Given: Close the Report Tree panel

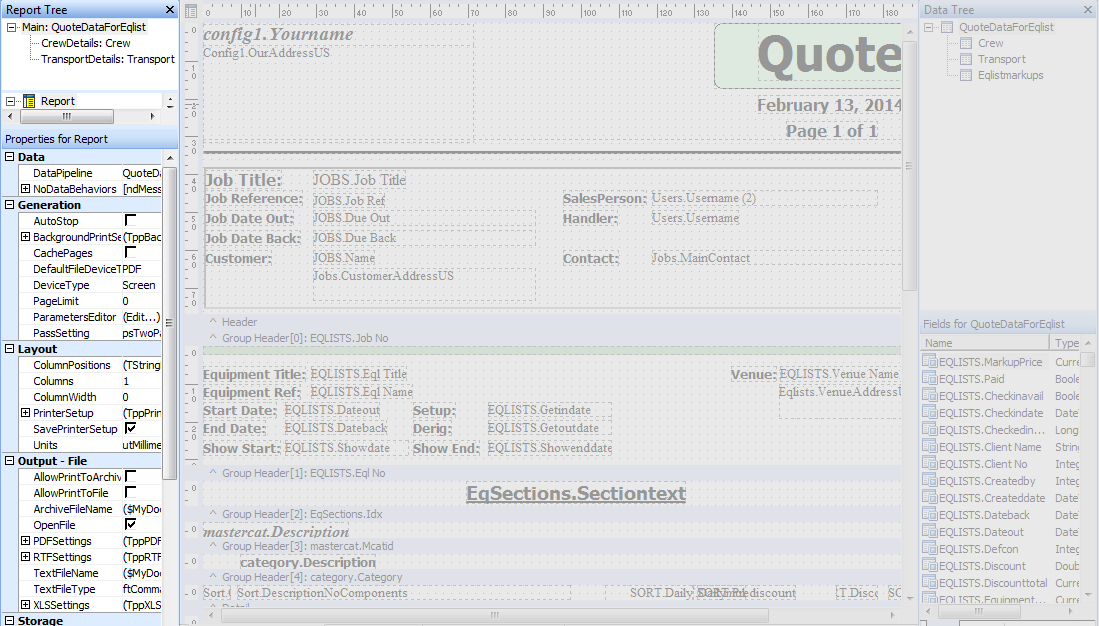Looking at the screenshot, I should coord(168,10).
